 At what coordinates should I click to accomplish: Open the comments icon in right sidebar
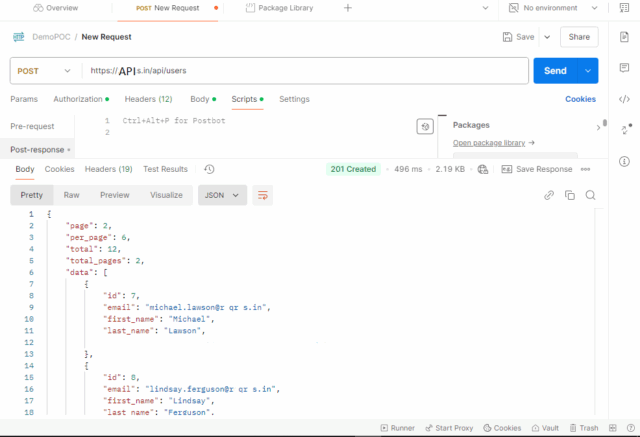pyautogui.click(x=624, y=68)
